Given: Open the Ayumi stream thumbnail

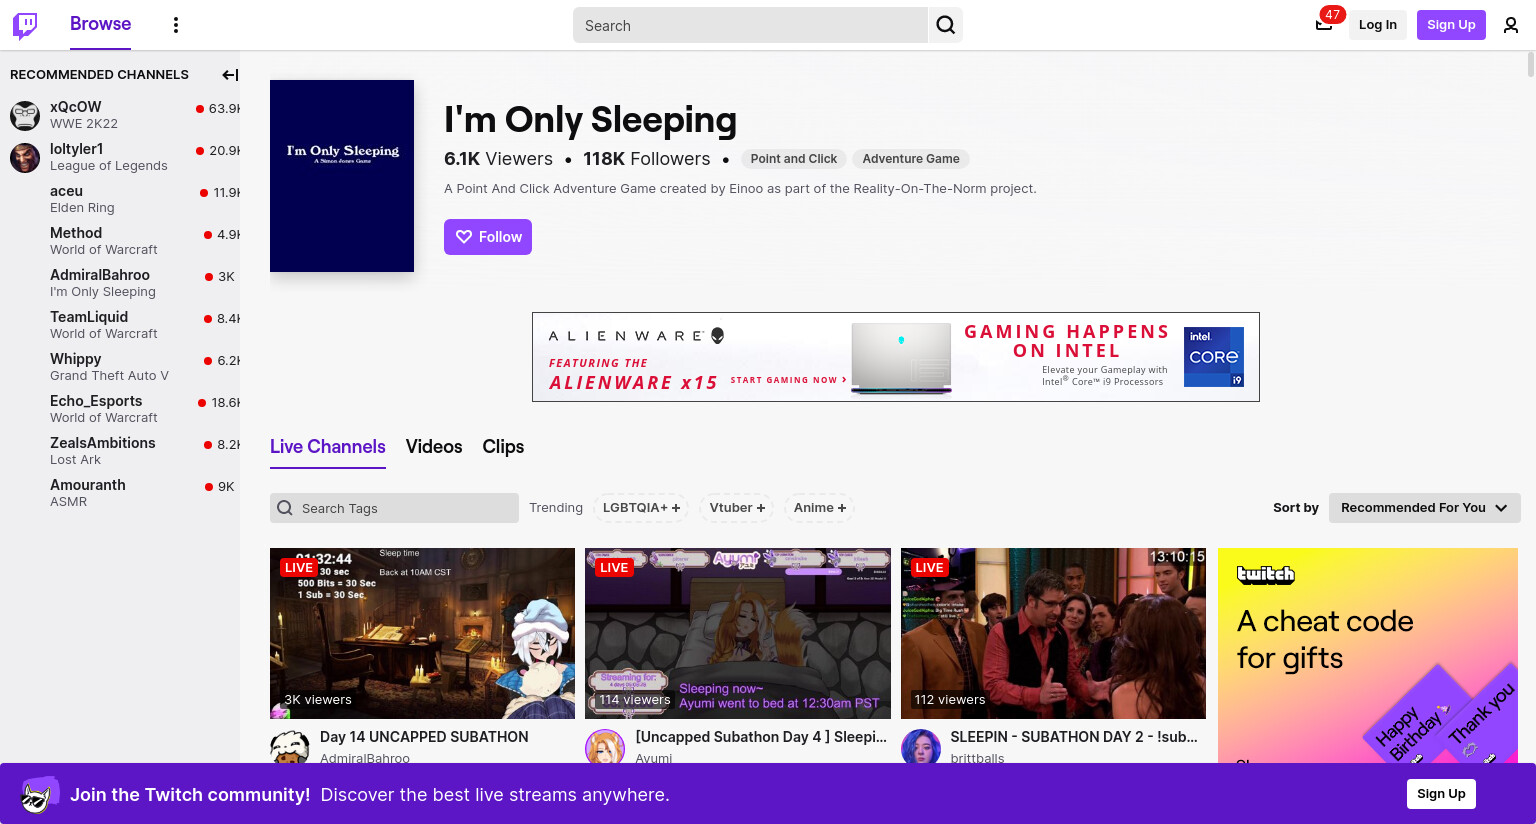Looking at the screenshot, I should click(738, 633).
